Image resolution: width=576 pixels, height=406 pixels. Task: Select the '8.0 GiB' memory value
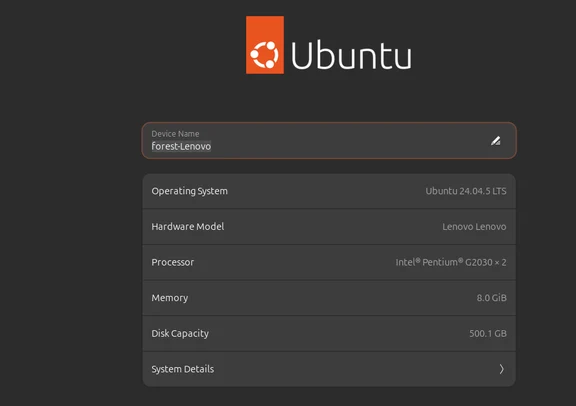click(492, 298)
